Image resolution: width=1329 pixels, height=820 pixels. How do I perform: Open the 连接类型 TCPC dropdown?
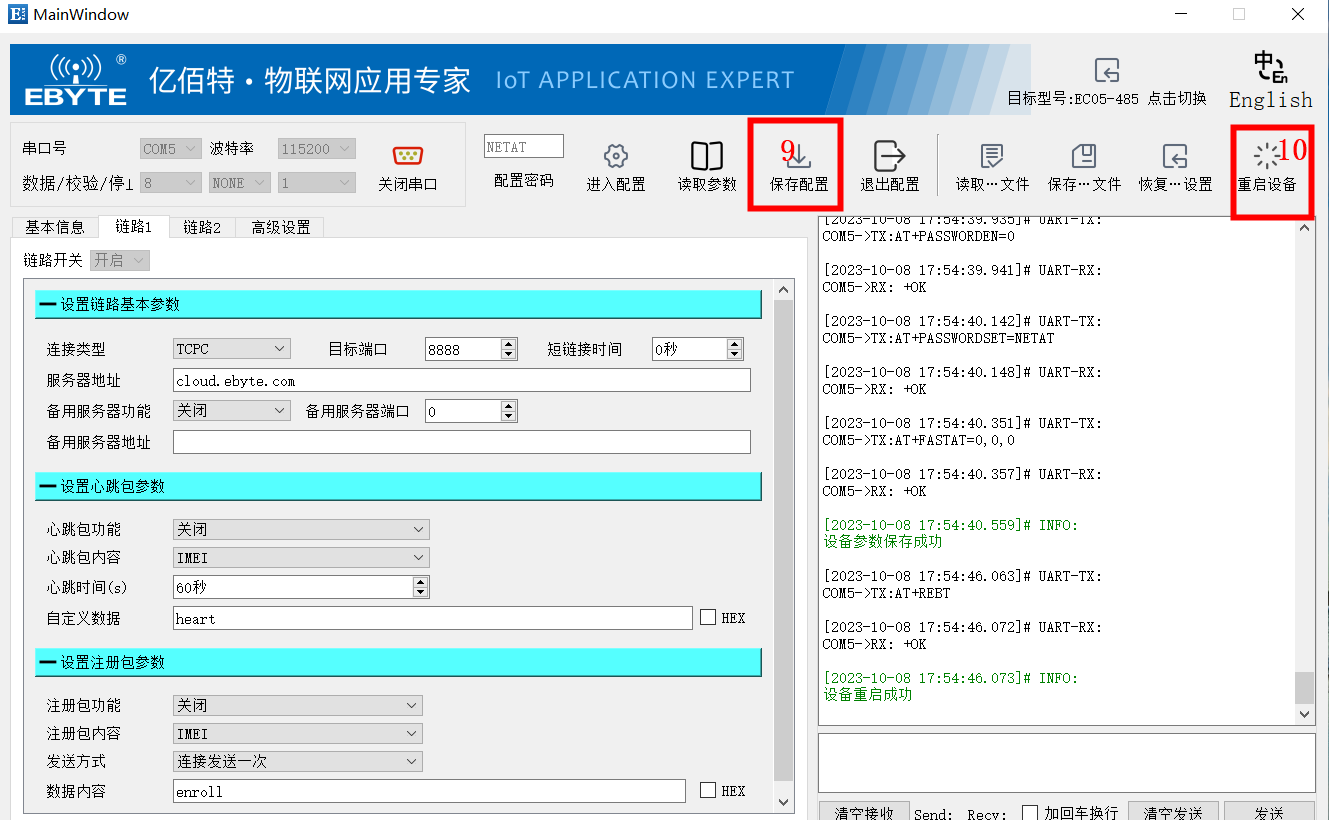[x=232, y=349]
